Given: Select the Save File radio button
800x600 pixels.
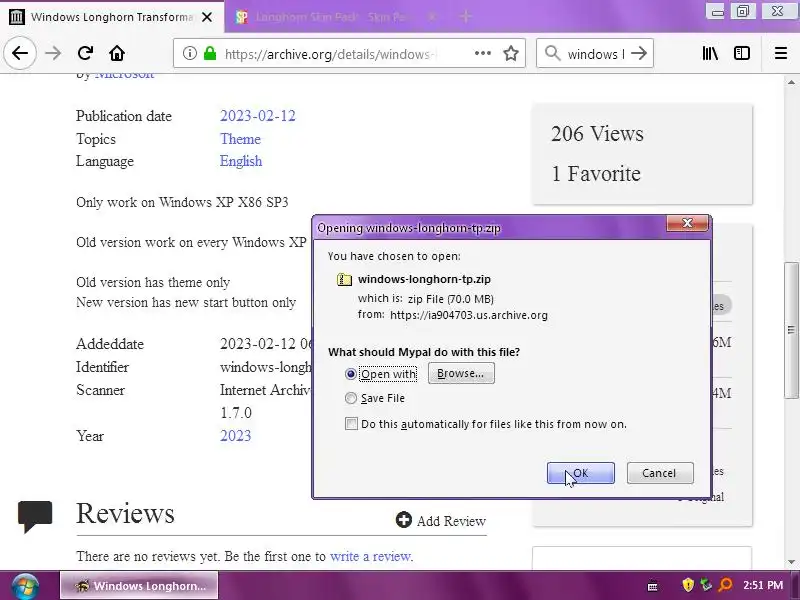Looking at the screenshot, I should tap(351, 398).
